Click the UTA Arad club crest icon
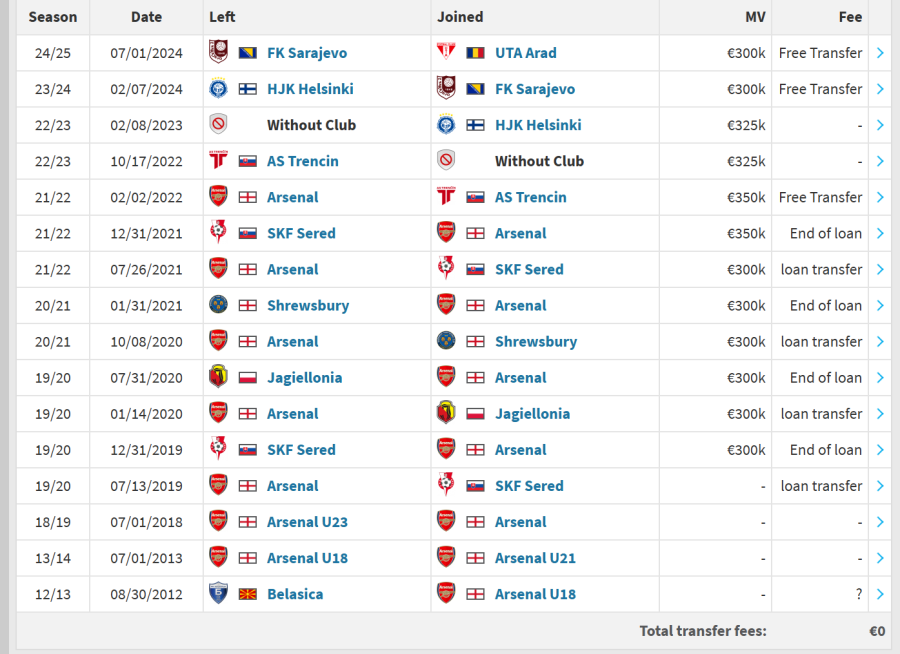This screenshot has width=900, height=654. pos(446,53)
